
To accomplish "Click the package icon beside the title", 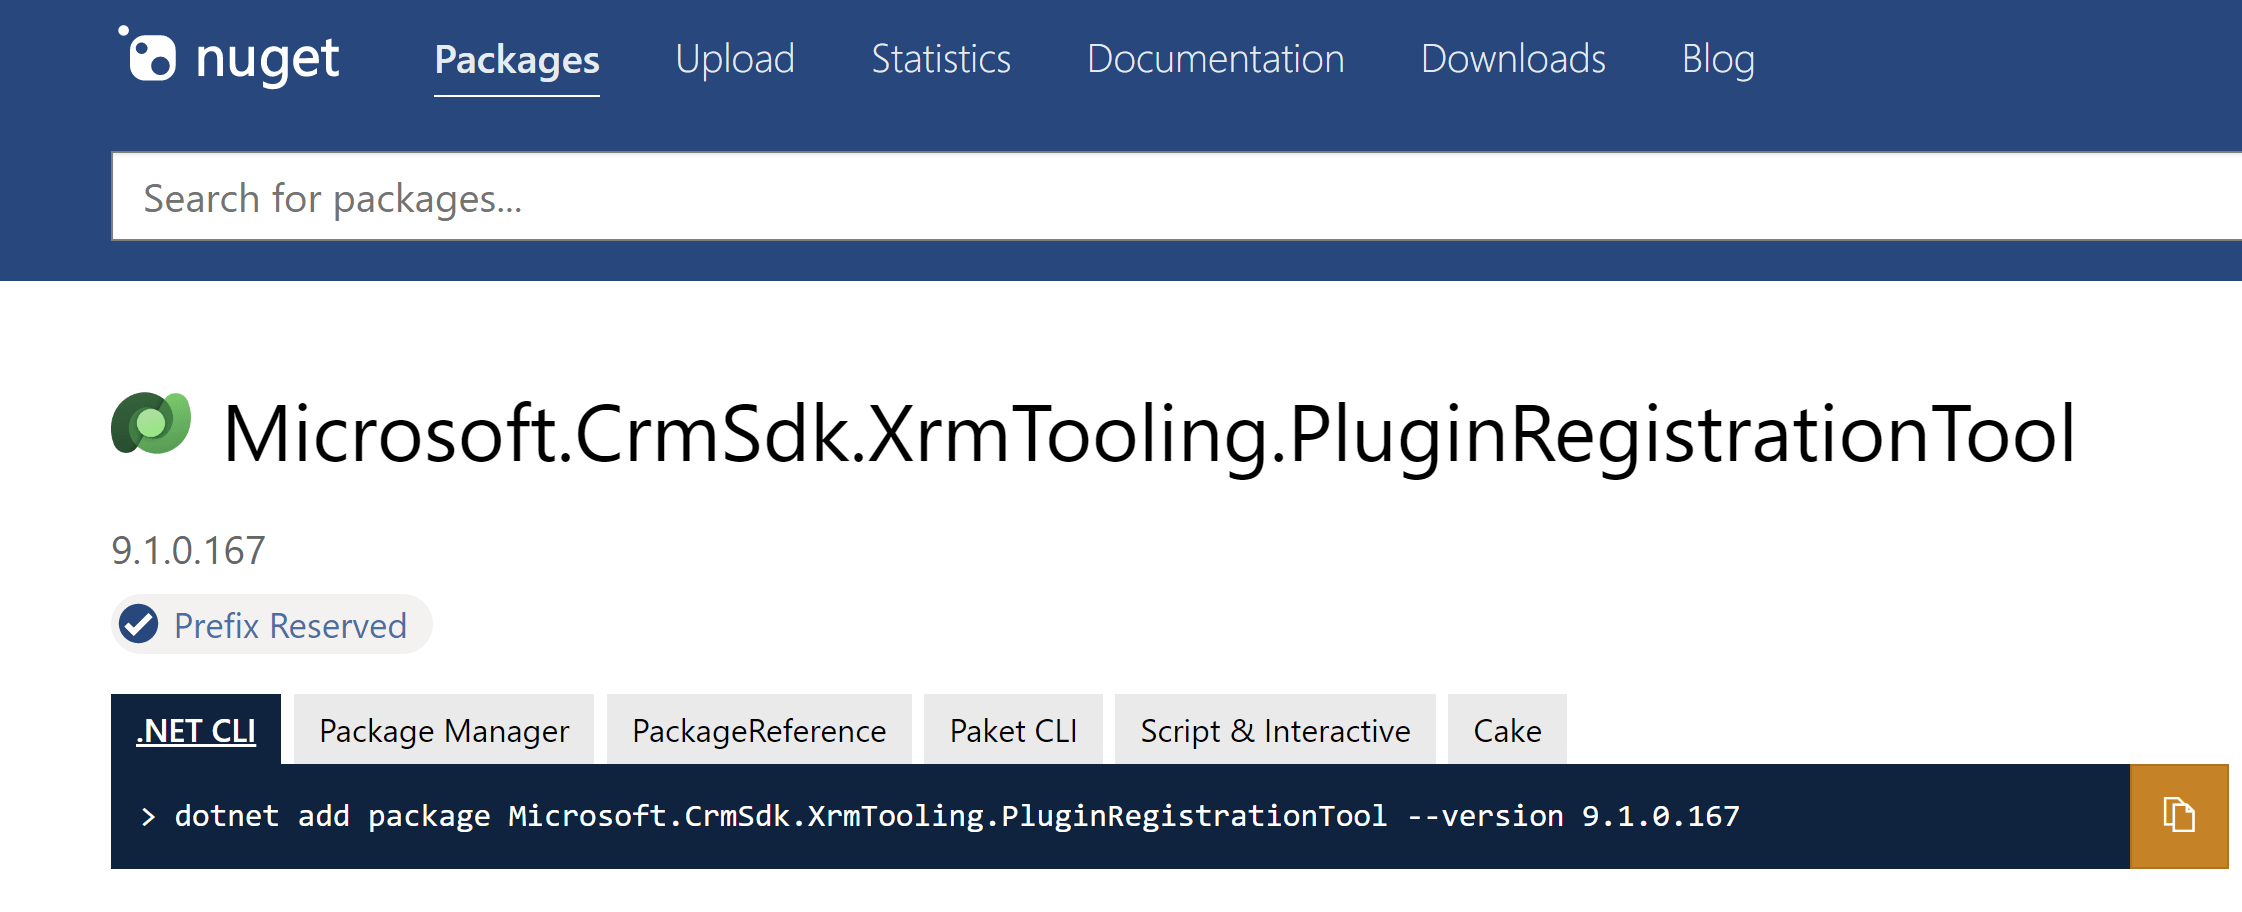I will 151,424.
